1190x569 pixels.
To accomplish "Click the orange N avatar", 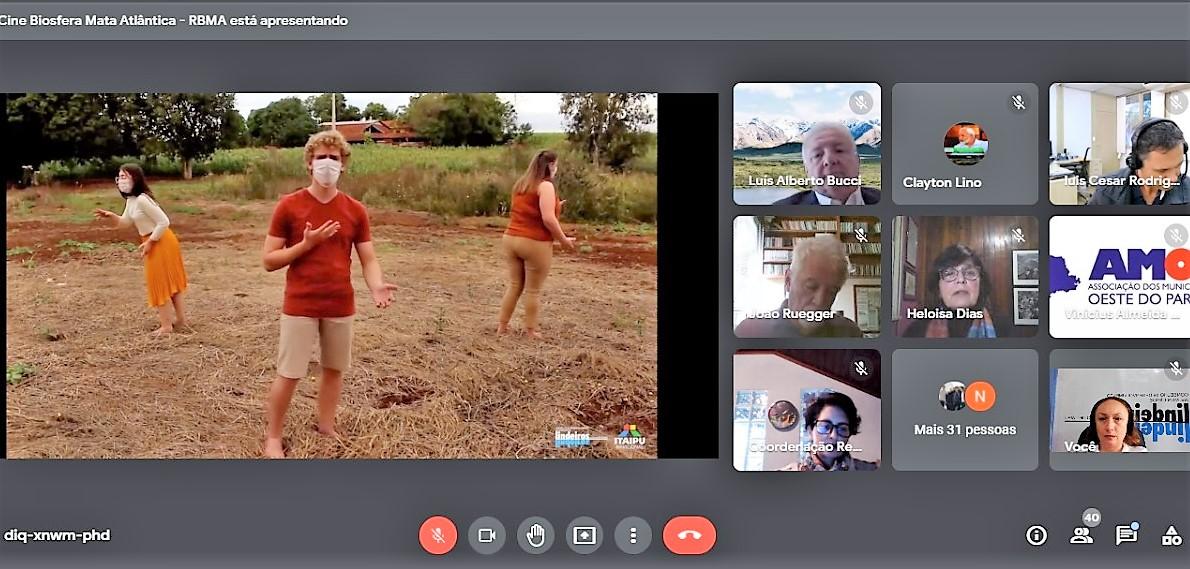I will click(980, 396).
